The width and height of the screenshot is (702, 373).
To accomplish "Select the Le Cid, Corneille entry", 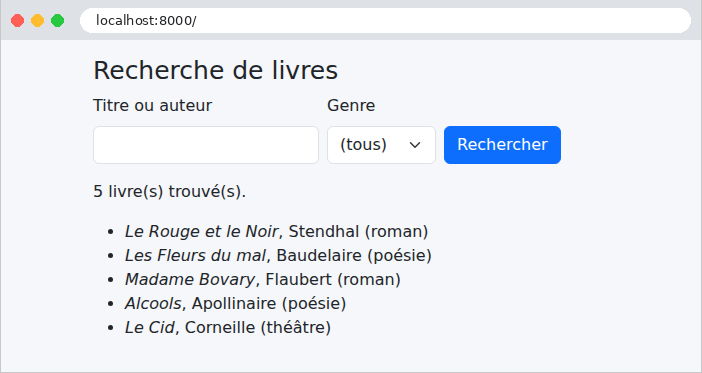I will pyautogui.click(x=227, y=327).
